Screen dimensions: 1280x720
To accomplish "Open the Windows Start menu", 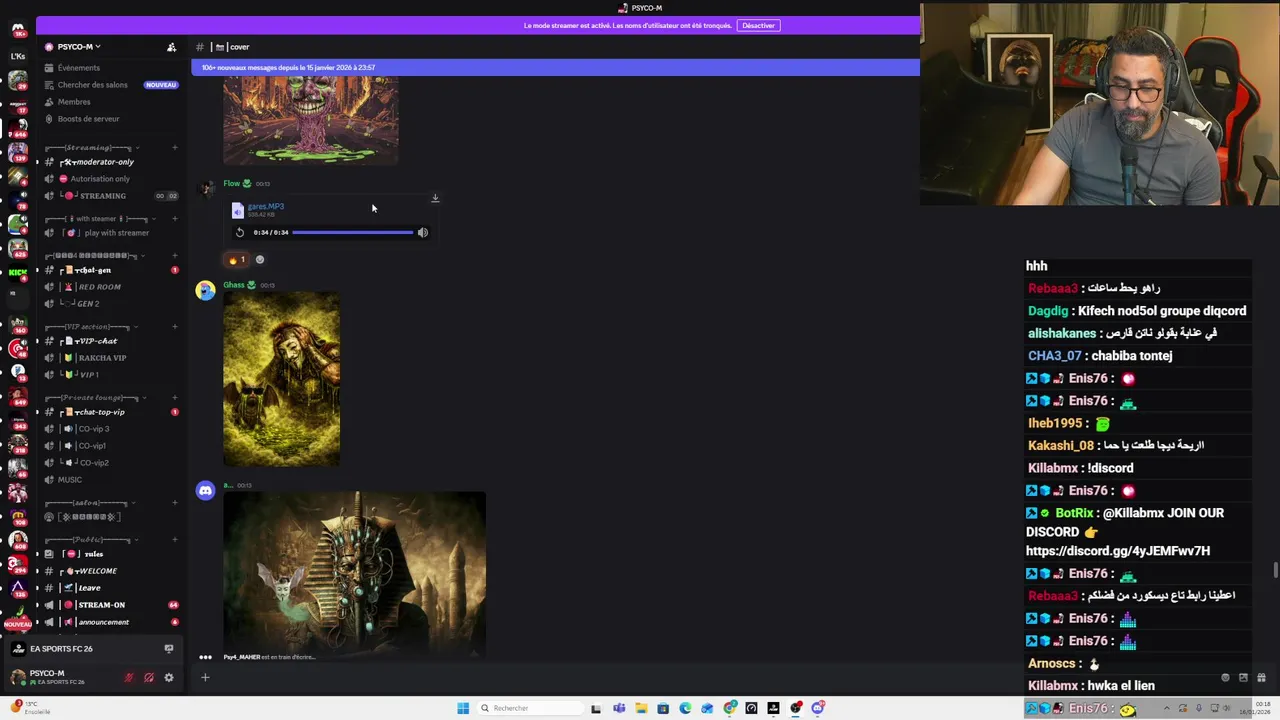I will (463, 708).
